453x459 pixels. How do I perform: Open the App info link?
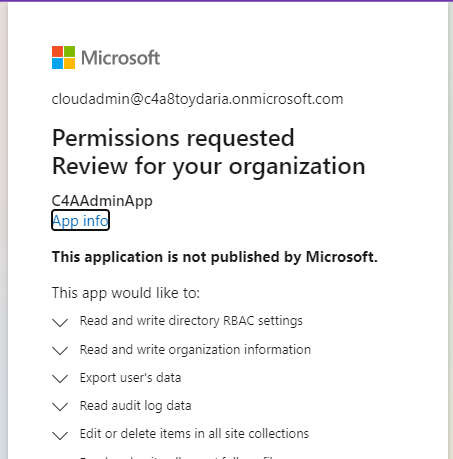[80, 220]
